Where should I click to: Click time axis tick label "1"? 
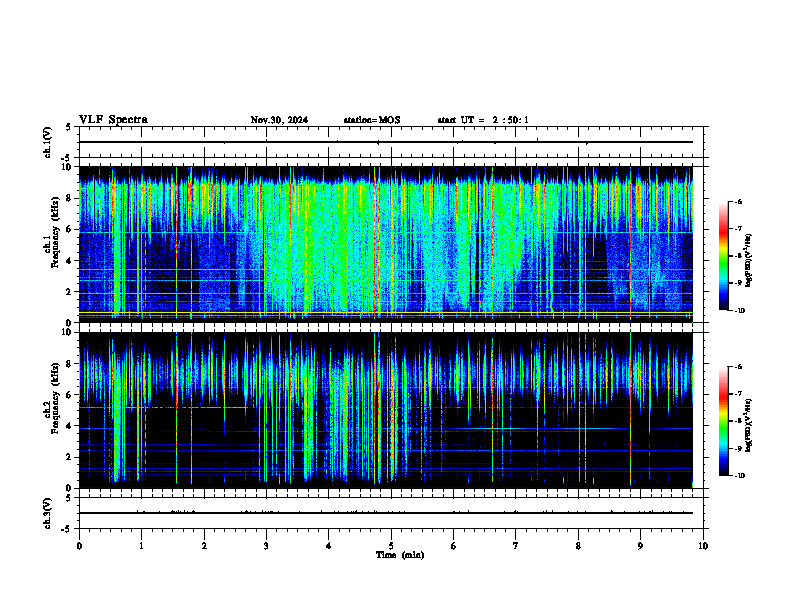[x=142, y=546]
